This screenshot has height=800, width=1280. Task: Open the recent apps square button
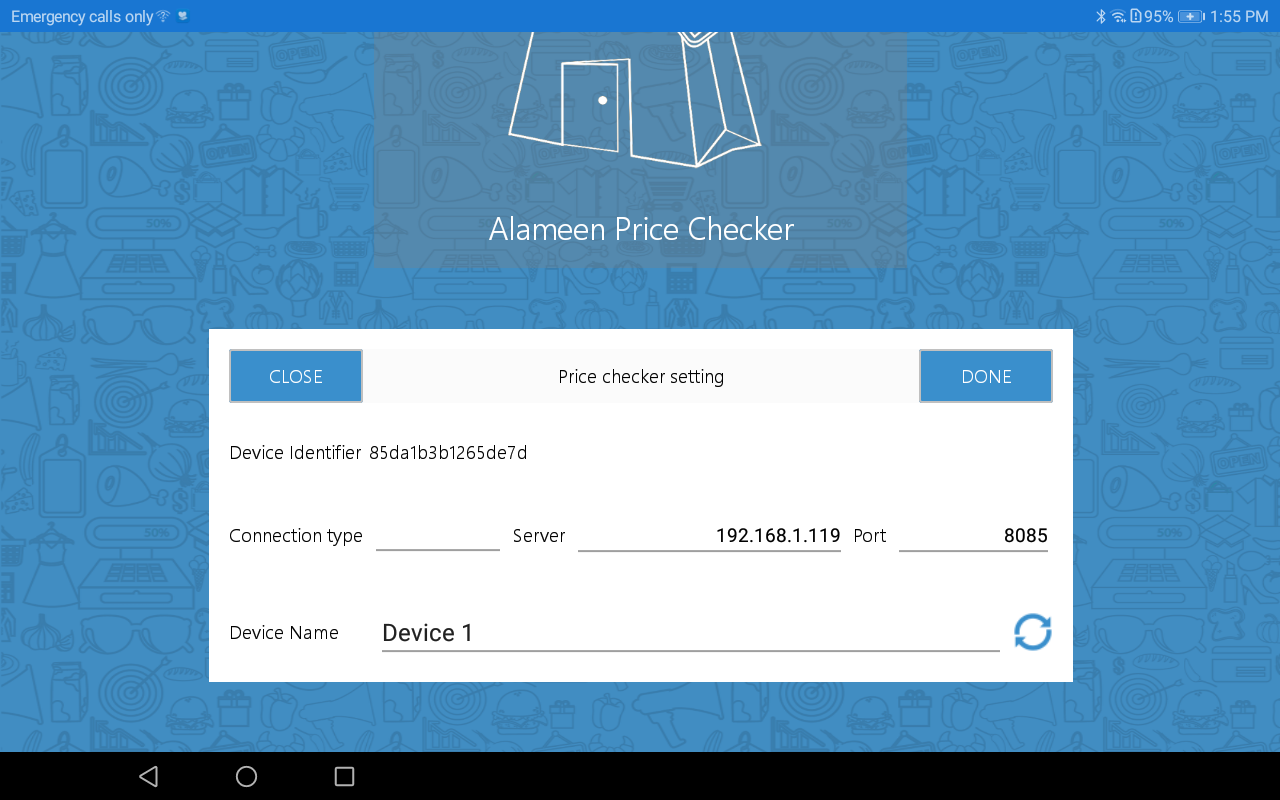pos(344,776)
